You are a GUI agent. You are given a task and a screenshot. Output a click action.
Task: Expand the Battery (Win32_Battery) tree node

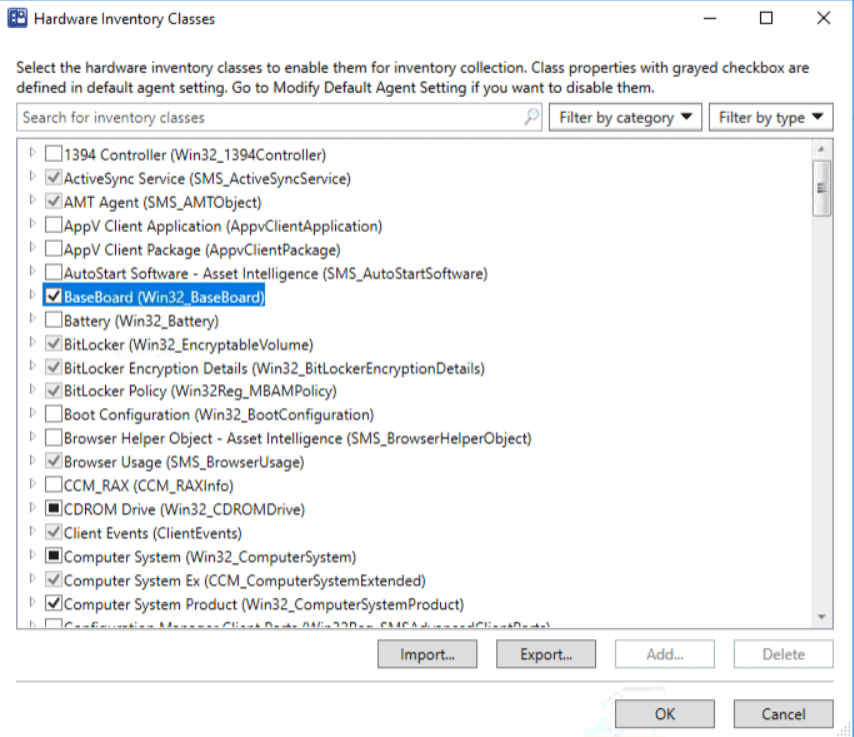(x=30, y=320)
